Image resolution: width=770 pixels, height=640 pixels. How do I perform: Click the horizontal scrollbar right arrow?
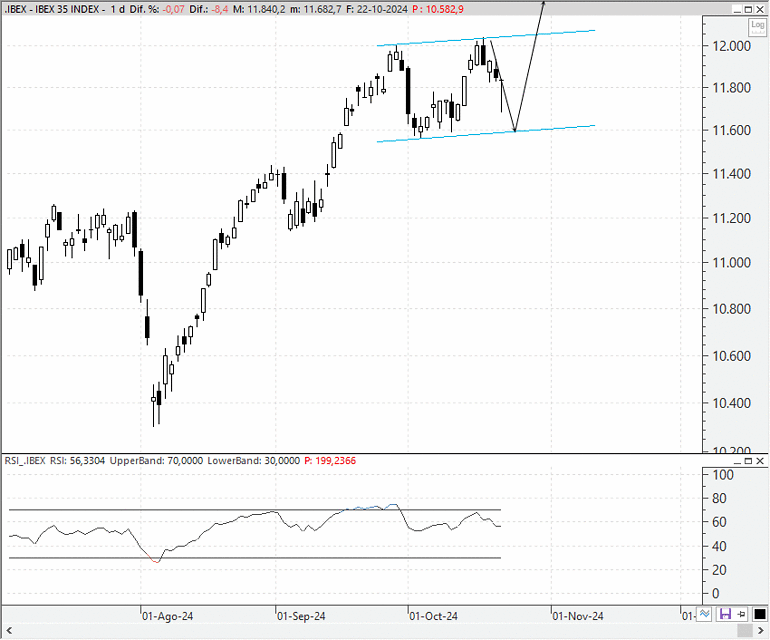[761, 631]
